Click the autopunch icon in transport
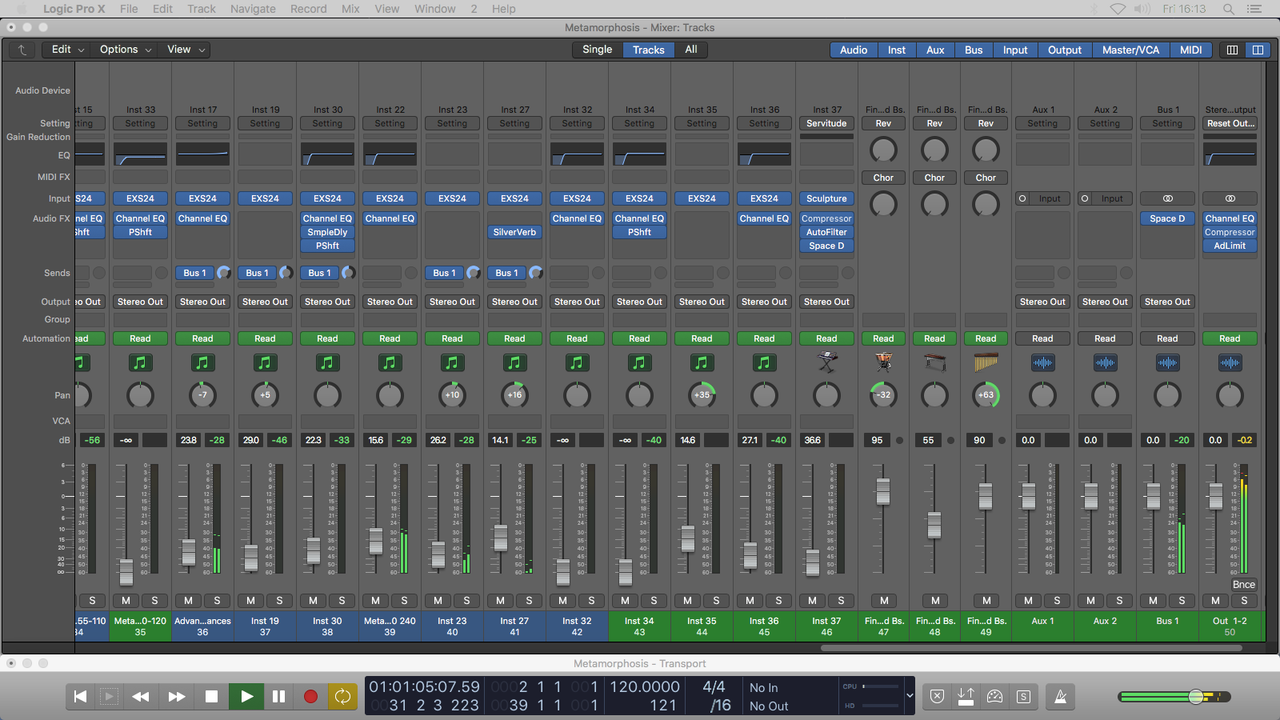The image size is (1280, 720). (966, 696)
